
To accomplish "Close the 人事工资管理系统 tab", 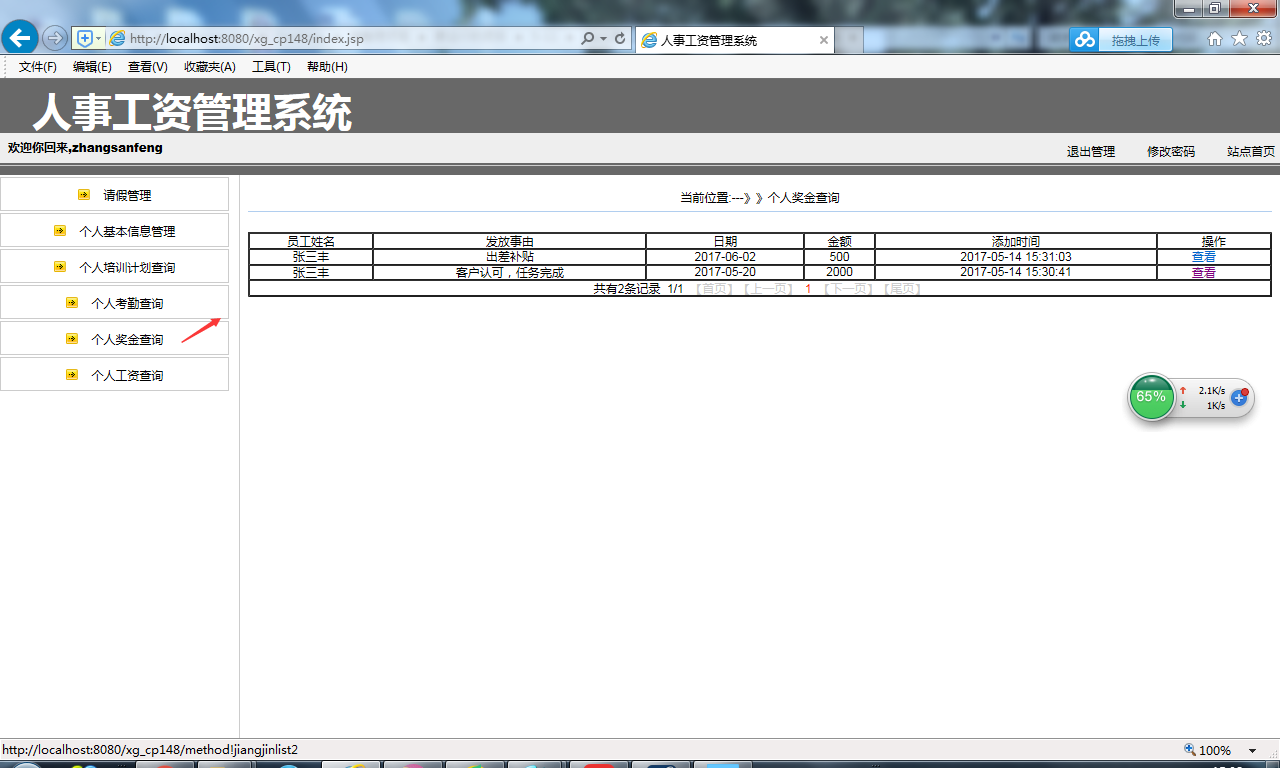I will point(824,40).
